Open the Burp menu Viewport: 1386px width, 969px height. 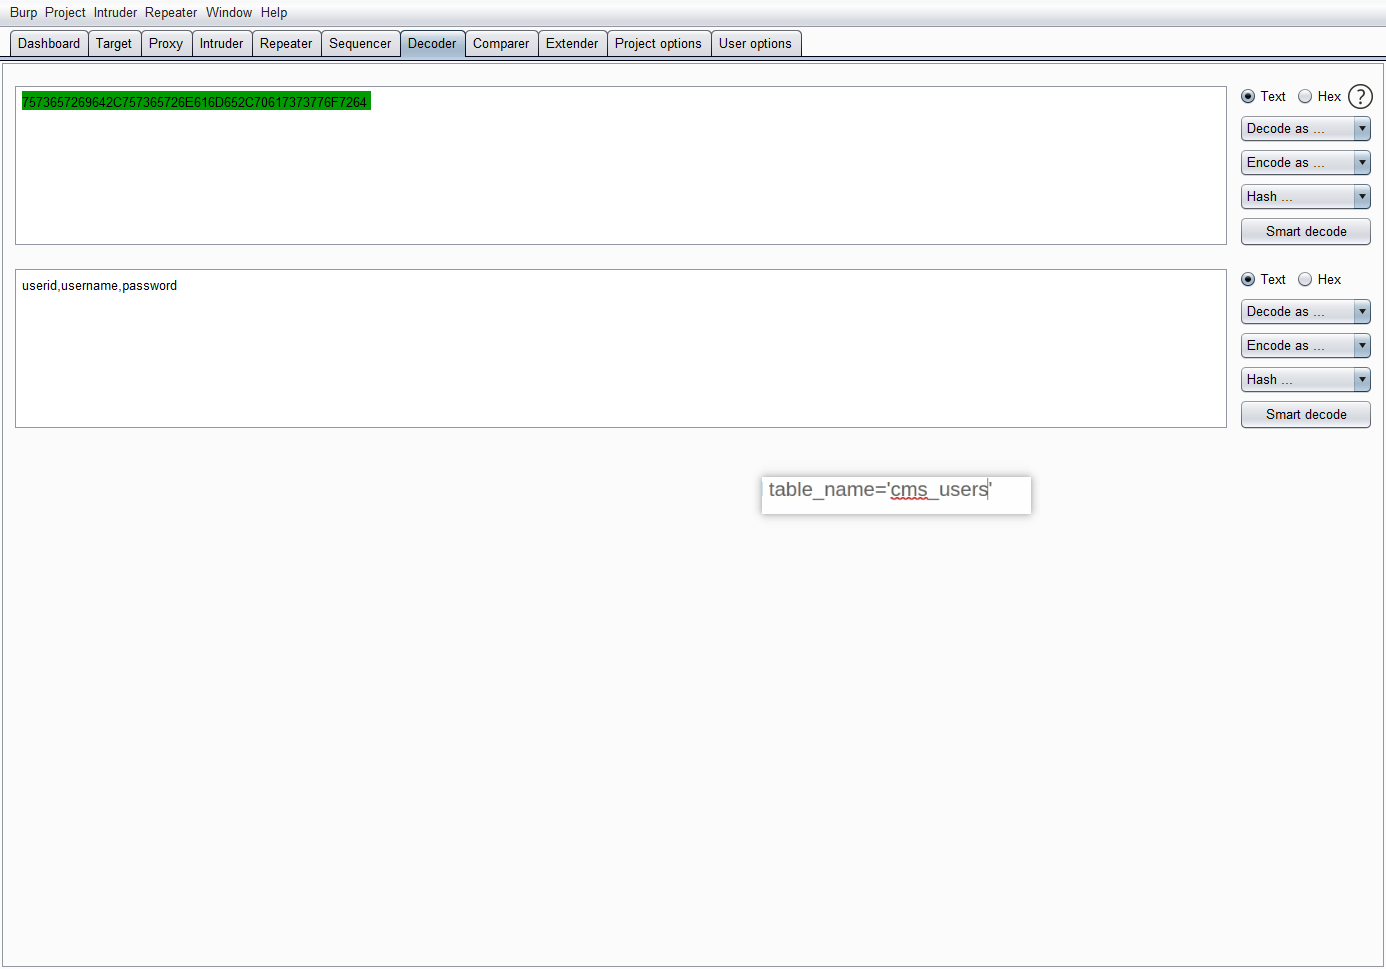pyautogui.click(x=23, y=13)
